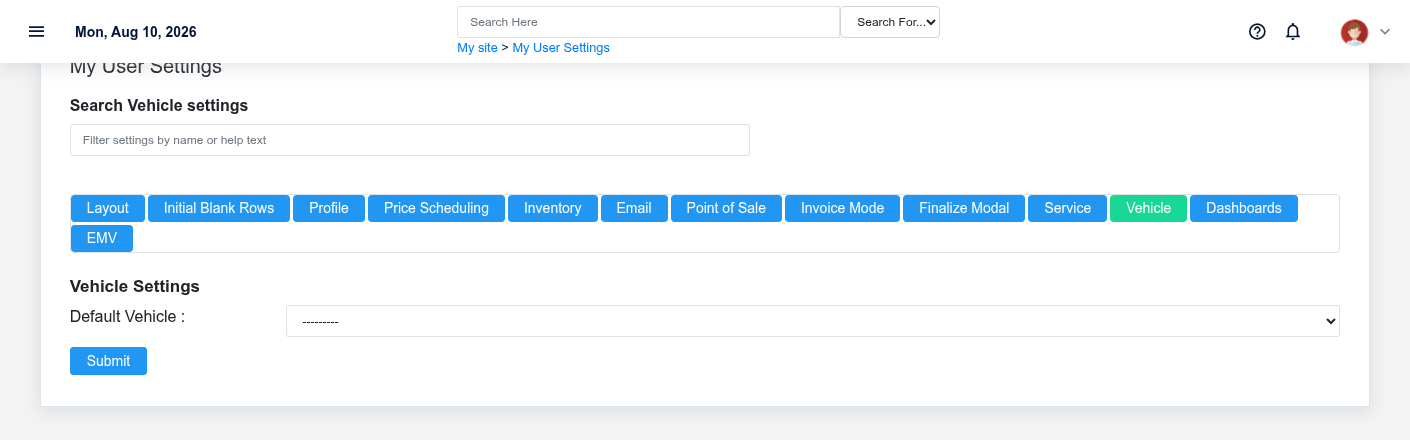The width and height of the screenshot is (1410, 440).
Task: Switch to the Initial Blank Rows tab
Action: [x=219, y=208]
